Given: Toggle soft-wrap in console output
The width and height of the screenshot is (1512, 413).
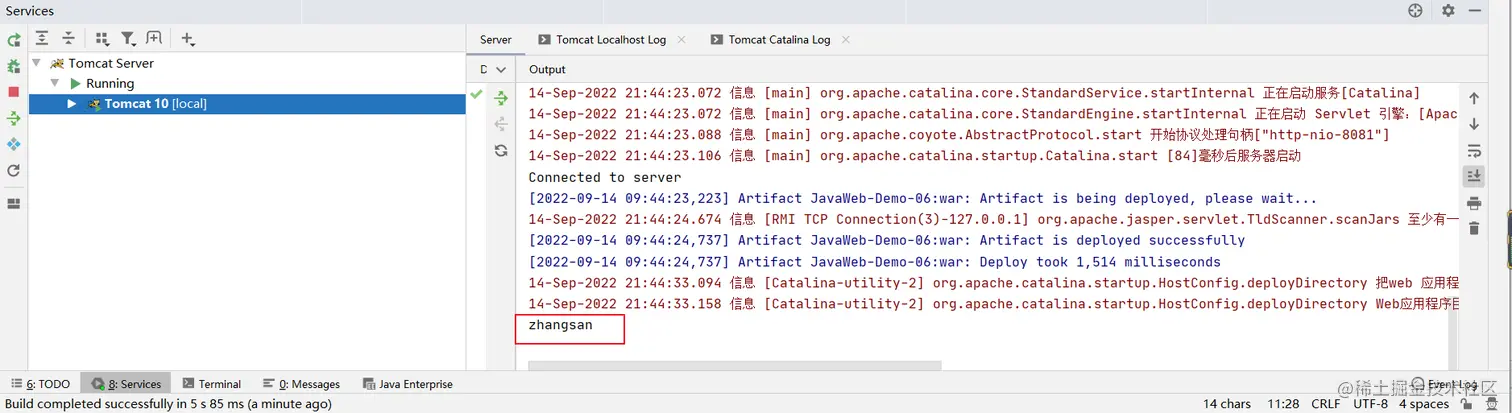Looking at the screenshot, I should (x=1474, y=151).
